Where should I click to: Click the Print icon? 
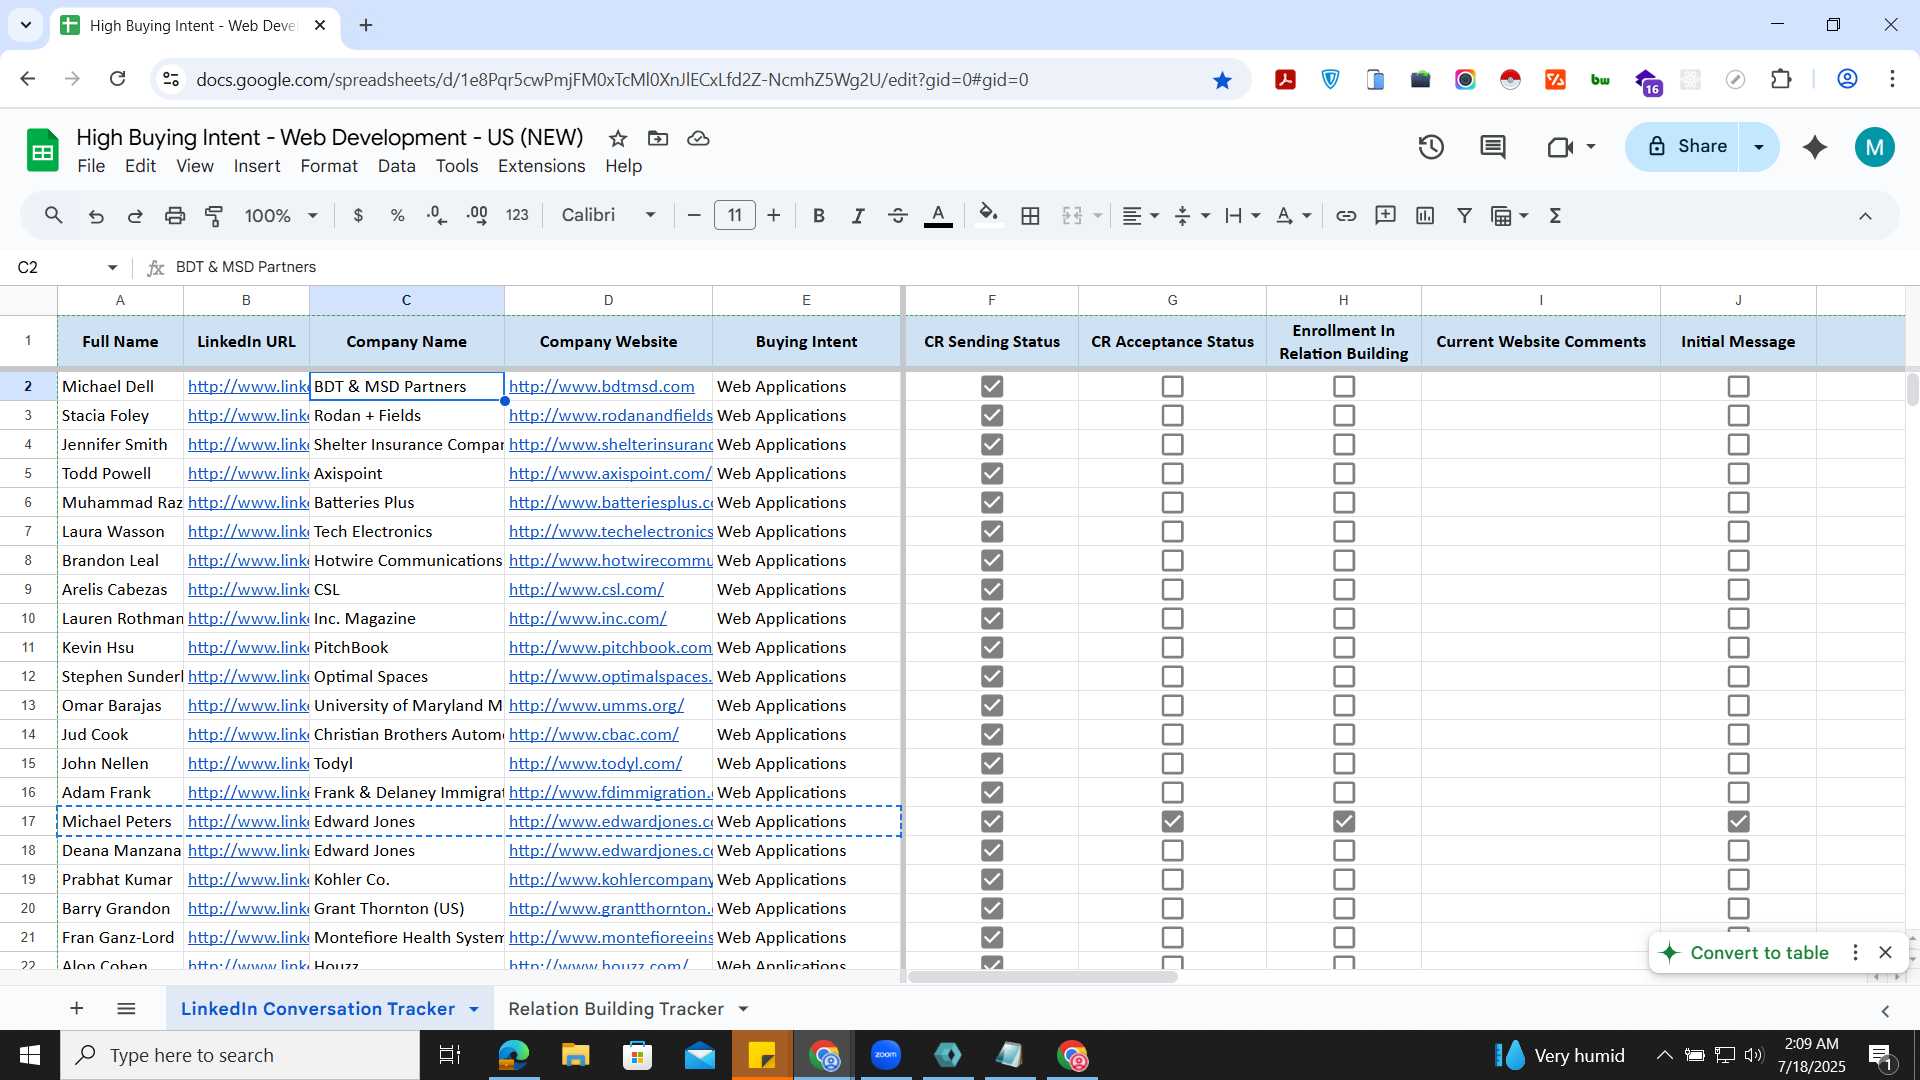pyautogui.click(x=175, y=216)
